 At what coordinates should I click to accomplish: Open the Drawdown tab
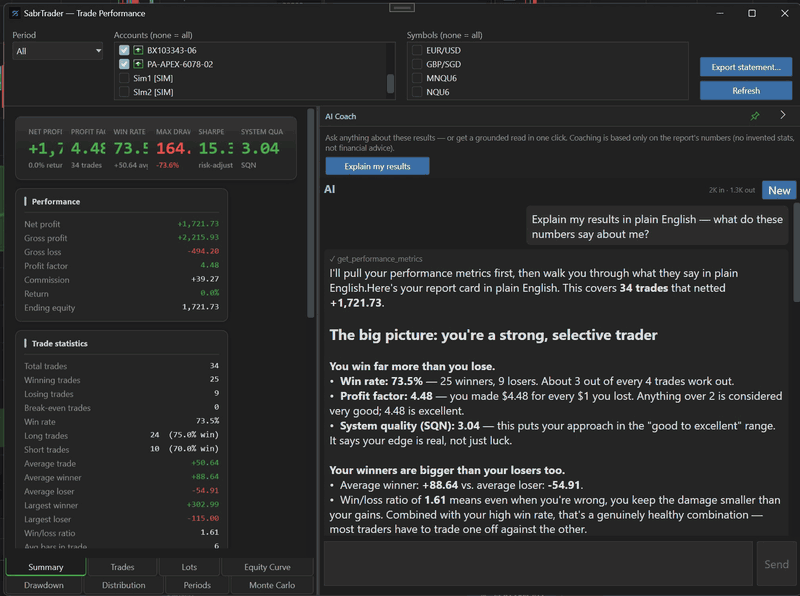coord(44,585)
